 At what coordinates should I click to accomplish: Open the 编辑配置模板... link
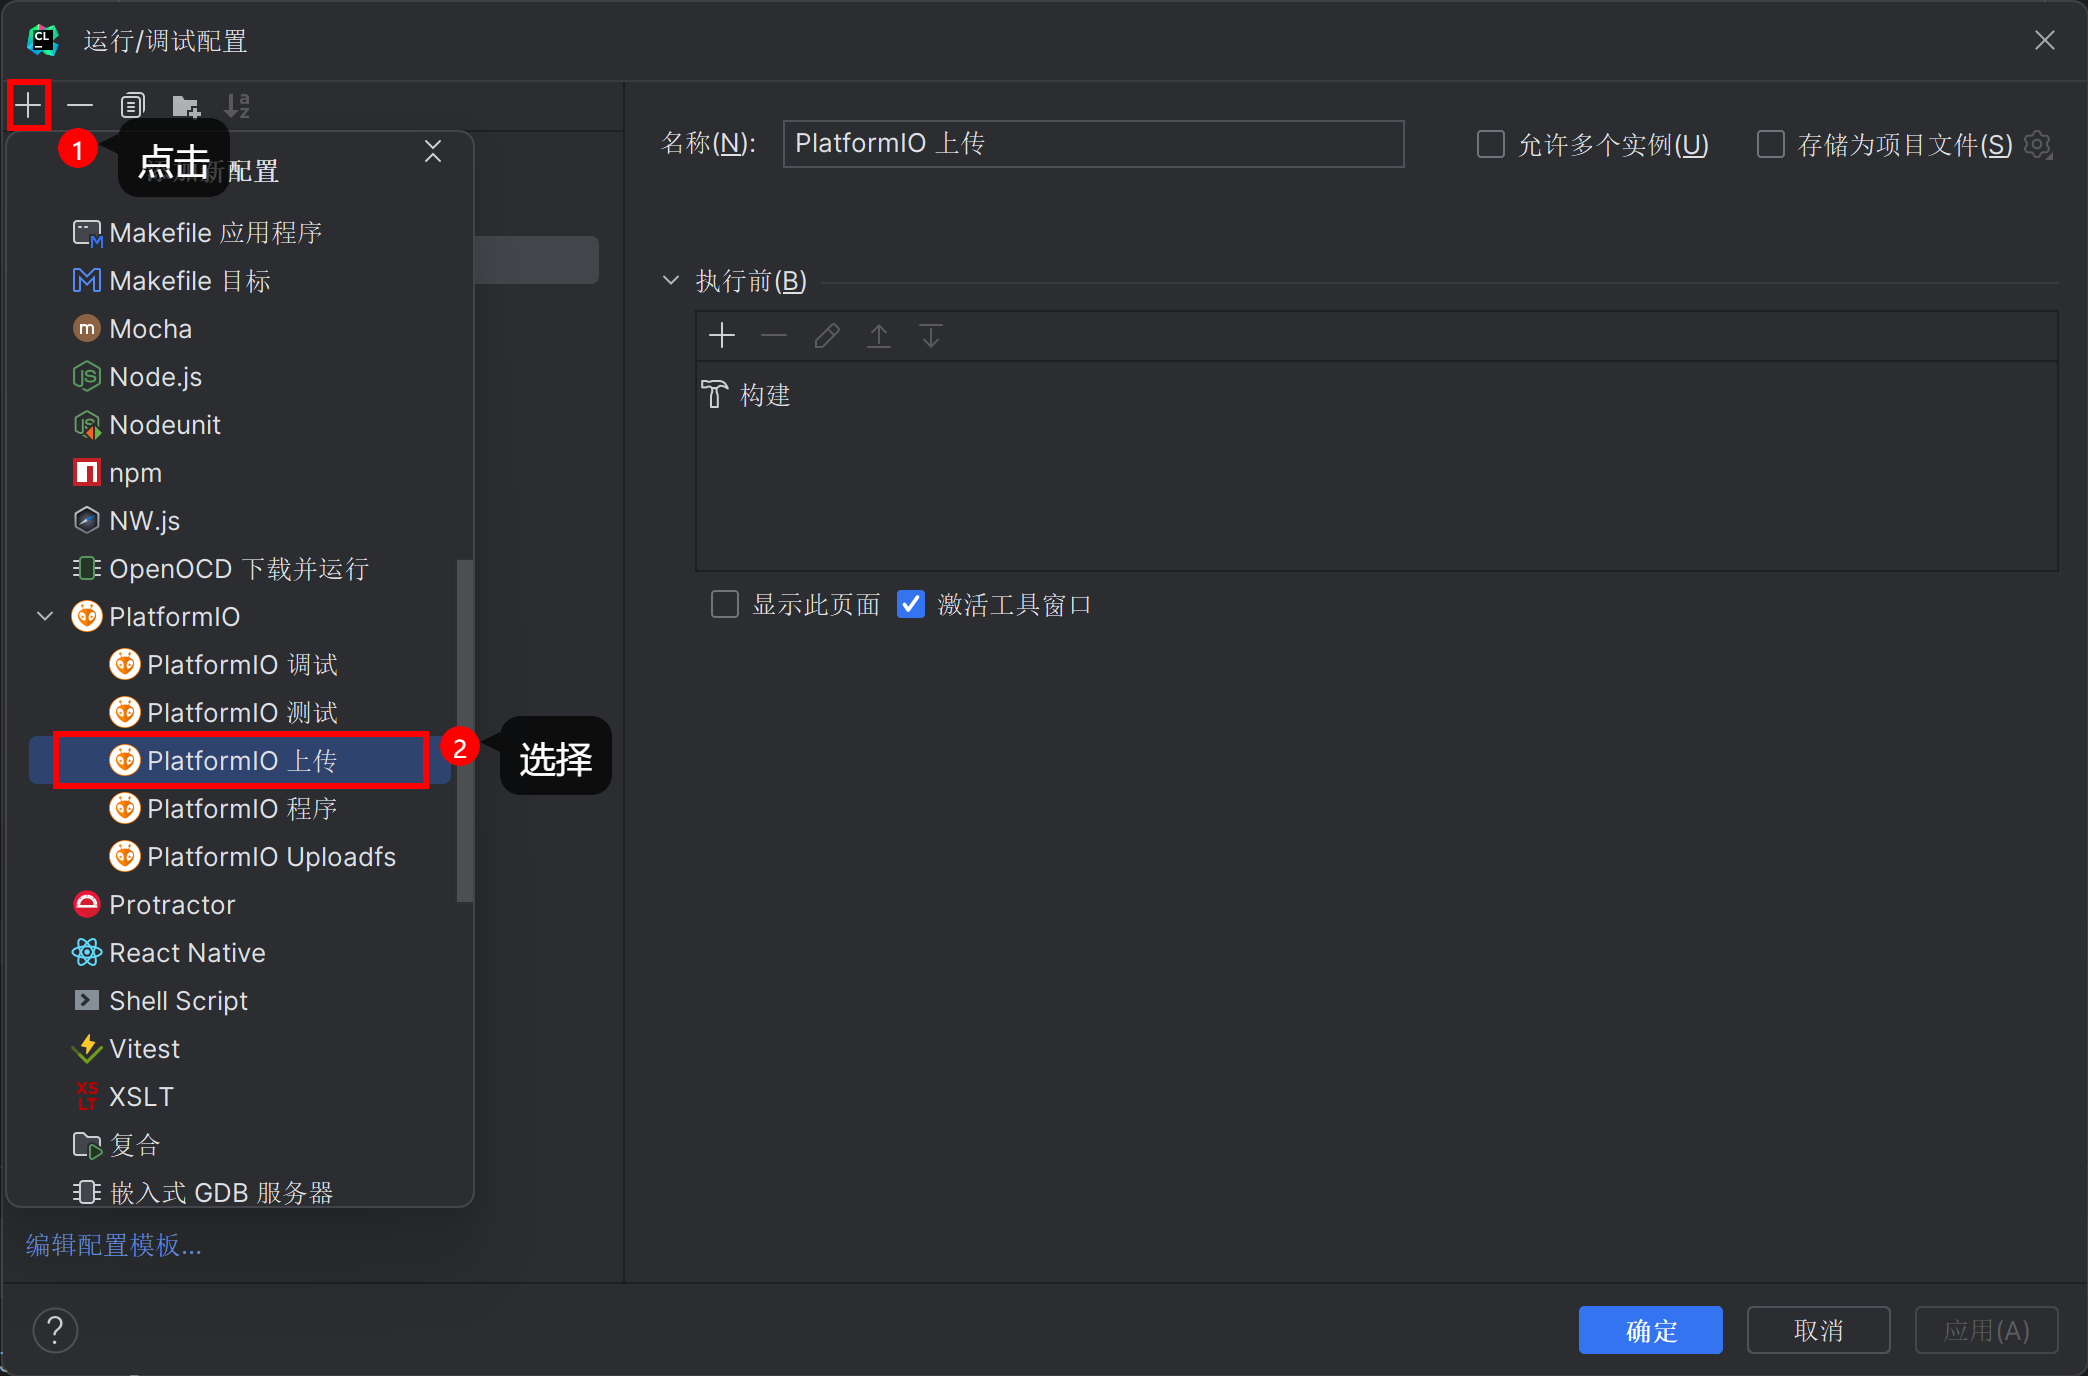pos(113,1245)
